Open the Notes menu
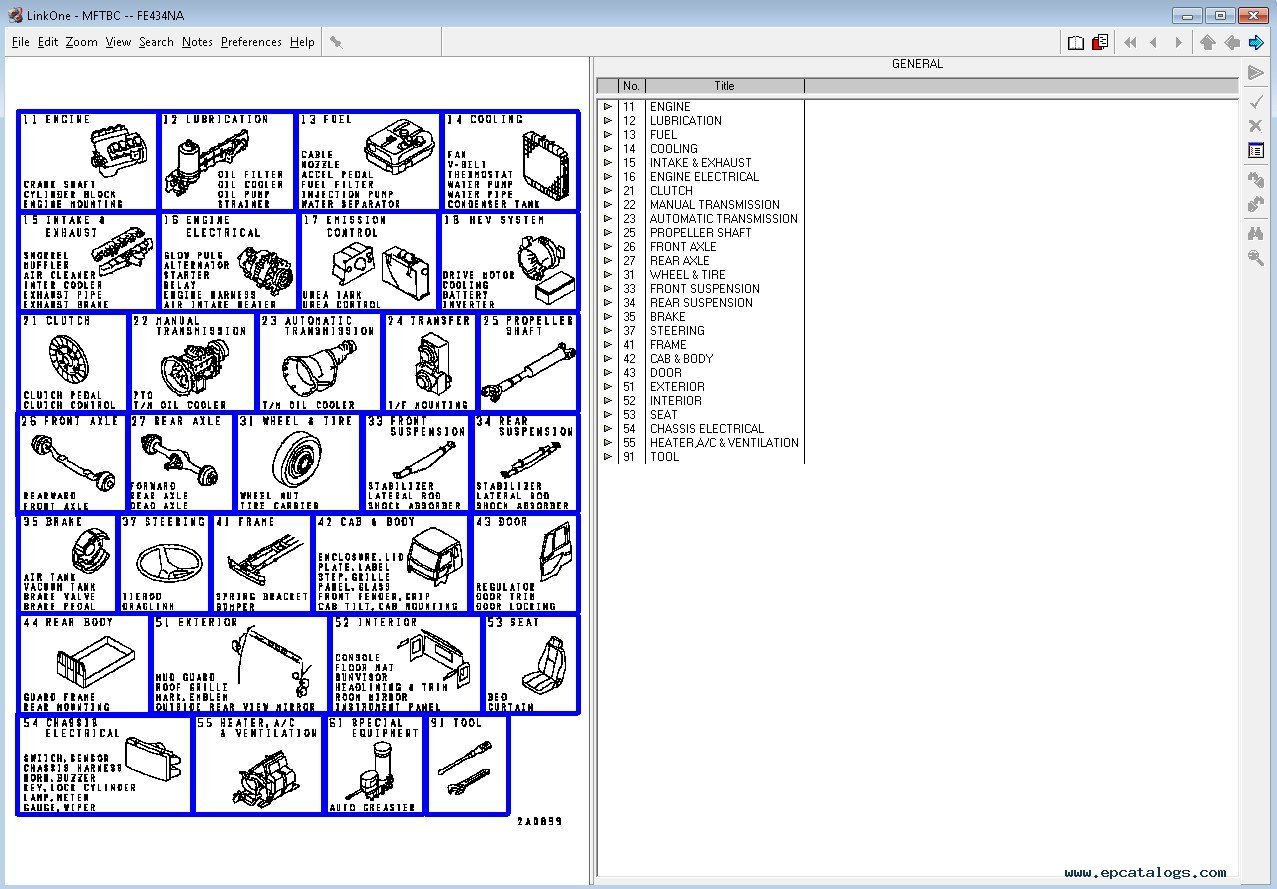This screenshot has height=889, width=1277. (x=197, y=42)
